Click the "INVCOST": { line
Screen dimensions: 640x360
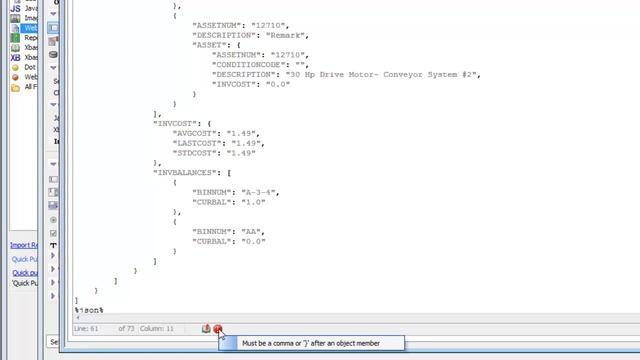182,124
